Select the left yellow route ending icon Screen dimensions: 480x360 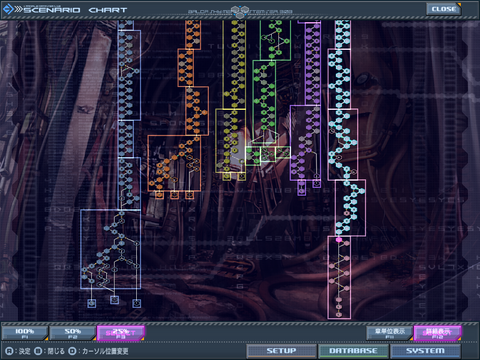[227, 176]
